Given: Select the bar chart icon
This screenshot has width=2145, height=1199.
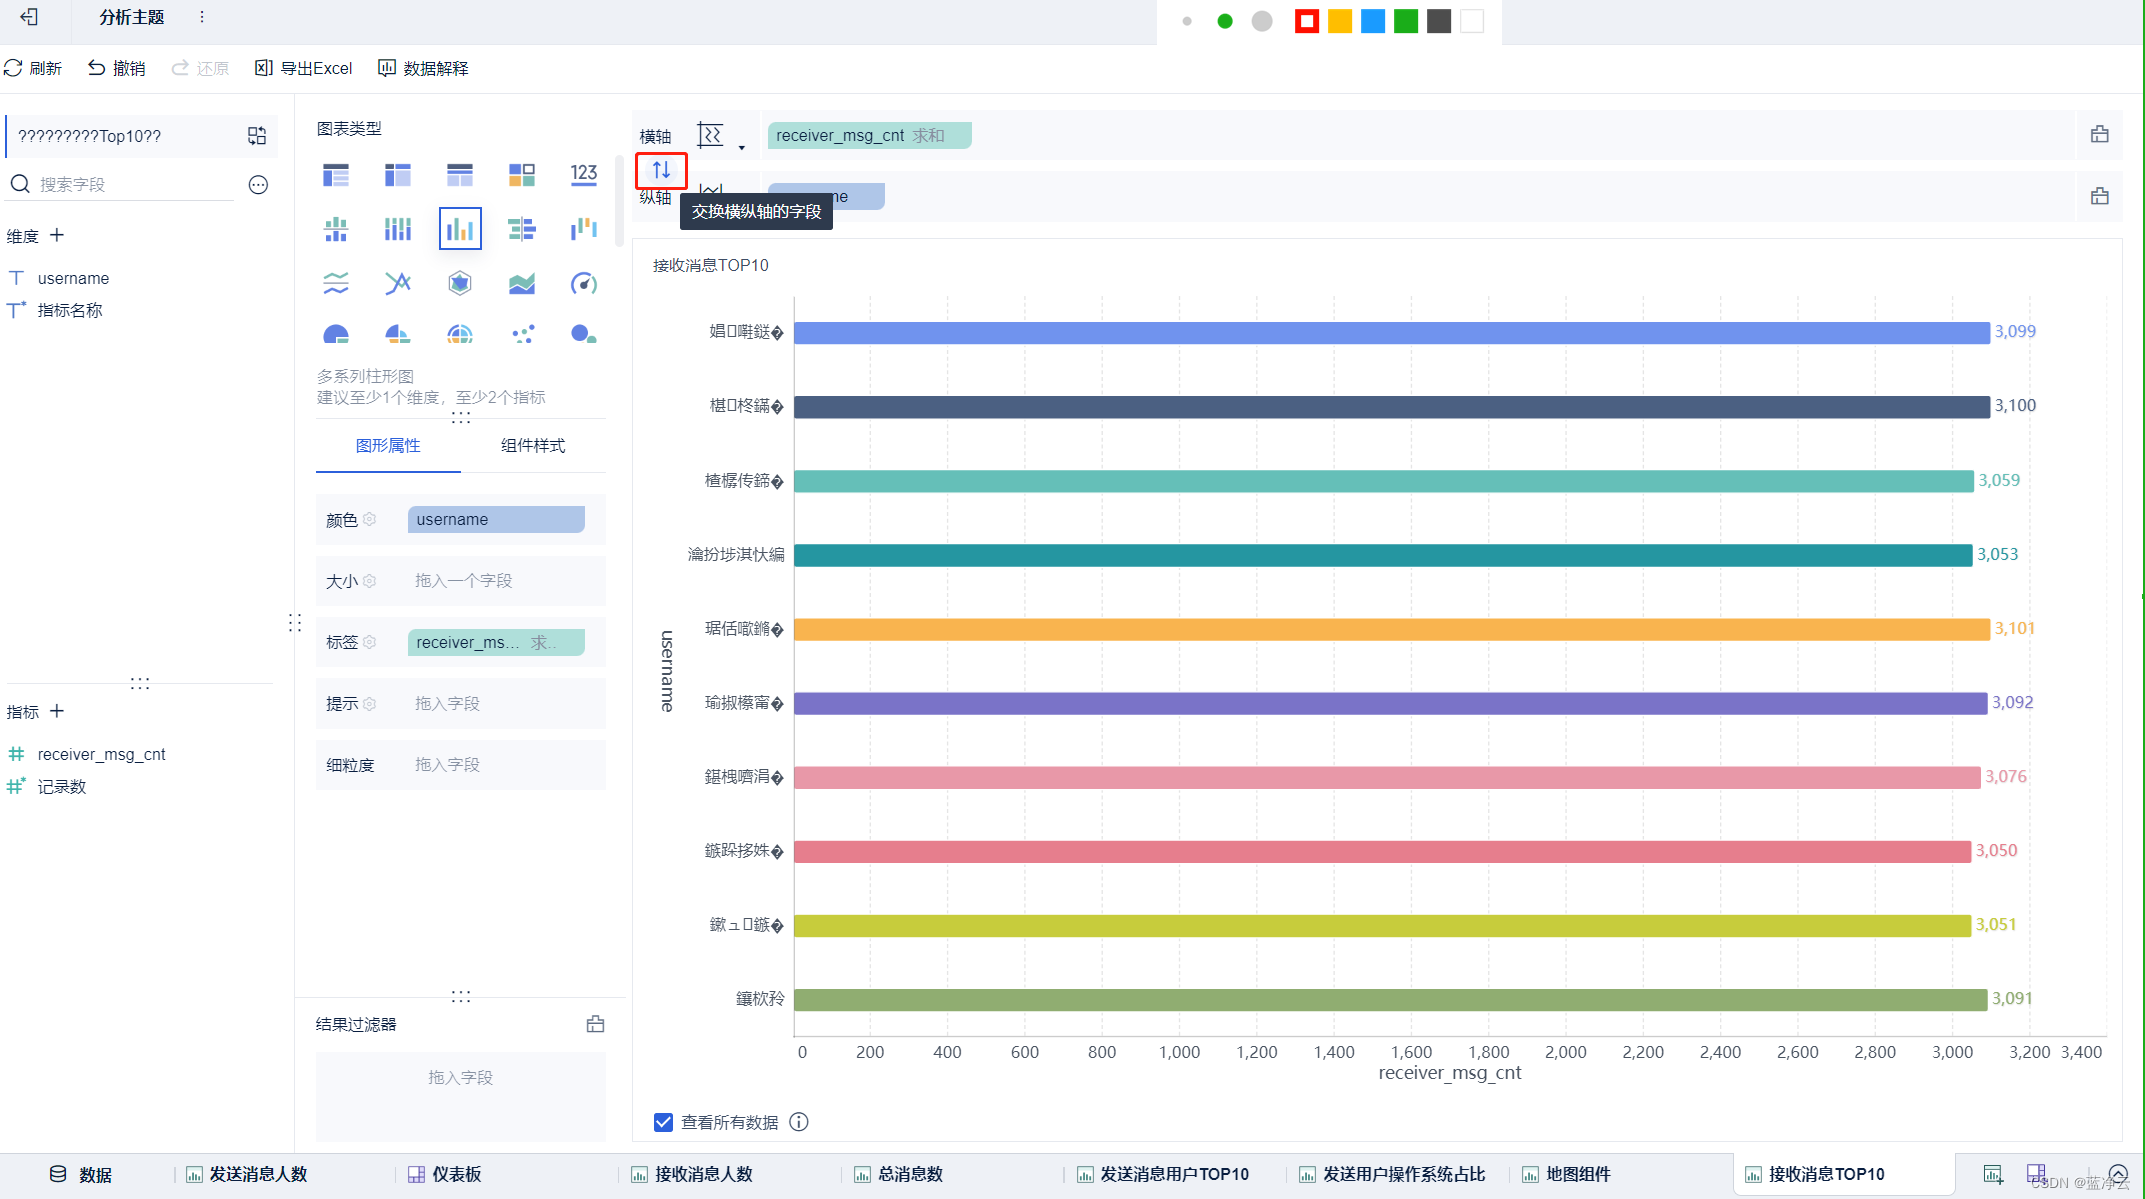Looking at the screenshot, I should [460, 228].
